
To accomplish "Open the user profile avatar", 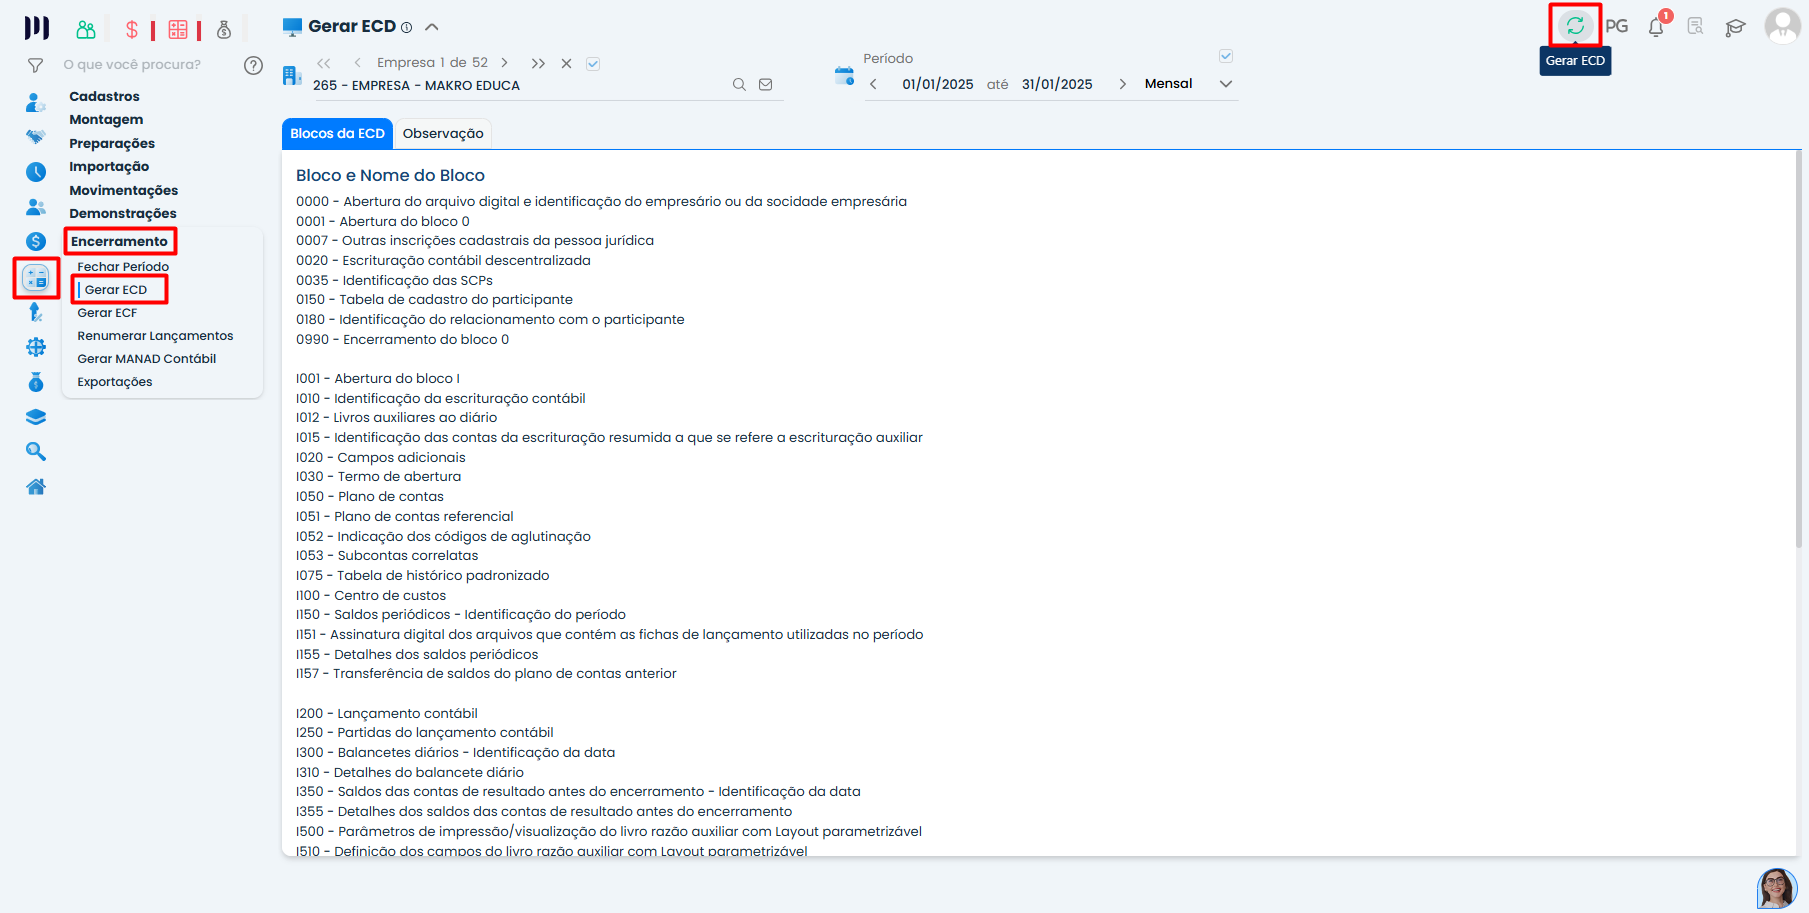I will coord(1782,26).
